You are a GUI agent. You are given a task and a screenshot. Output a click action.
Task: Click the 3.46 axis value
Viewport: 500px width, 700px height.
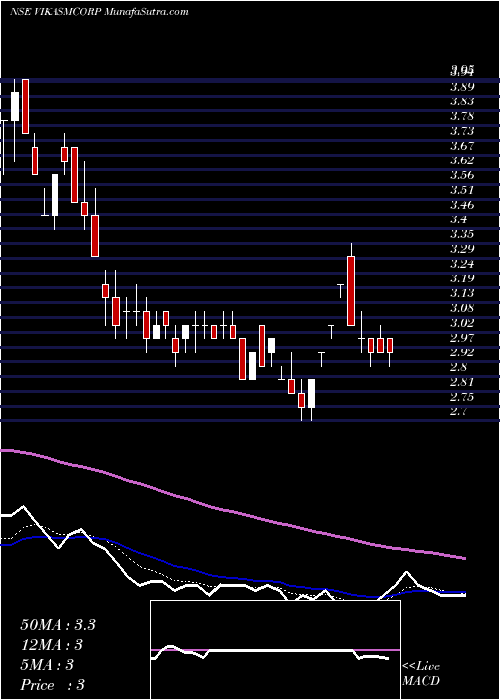click(x=462, y=205)
